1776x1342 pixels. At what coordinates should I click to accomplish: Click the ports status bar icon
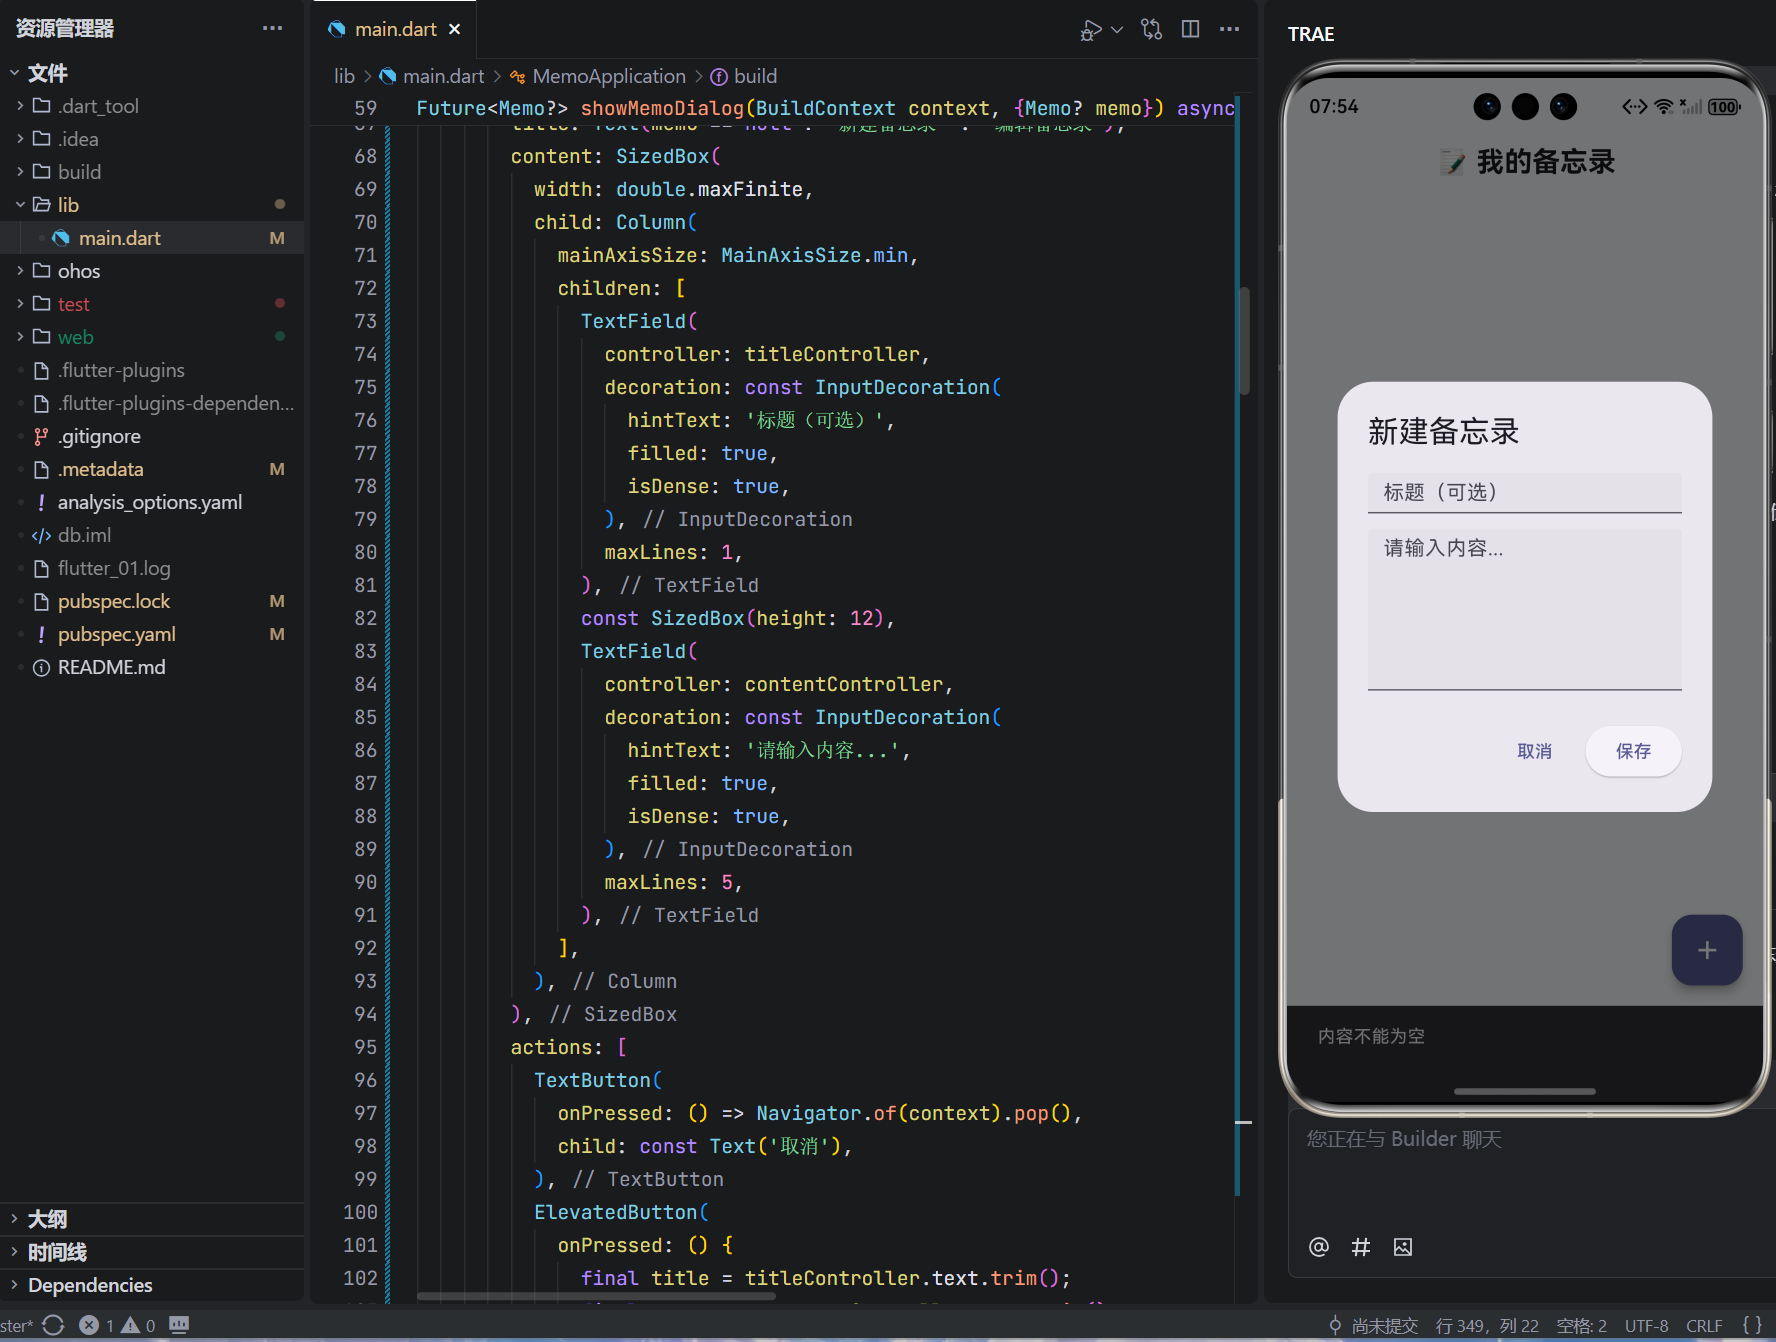pos(179,1325)
